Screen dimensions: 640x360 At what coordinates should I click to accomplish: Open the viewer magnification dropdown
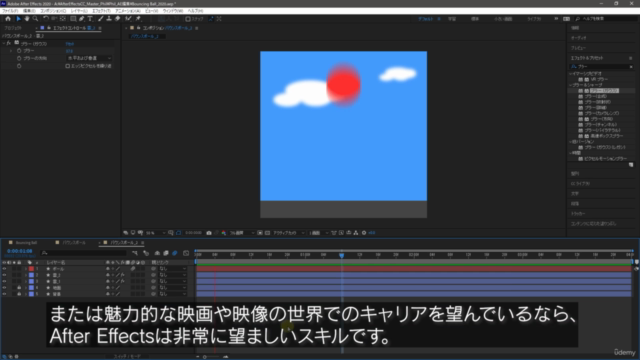(156, 233)
